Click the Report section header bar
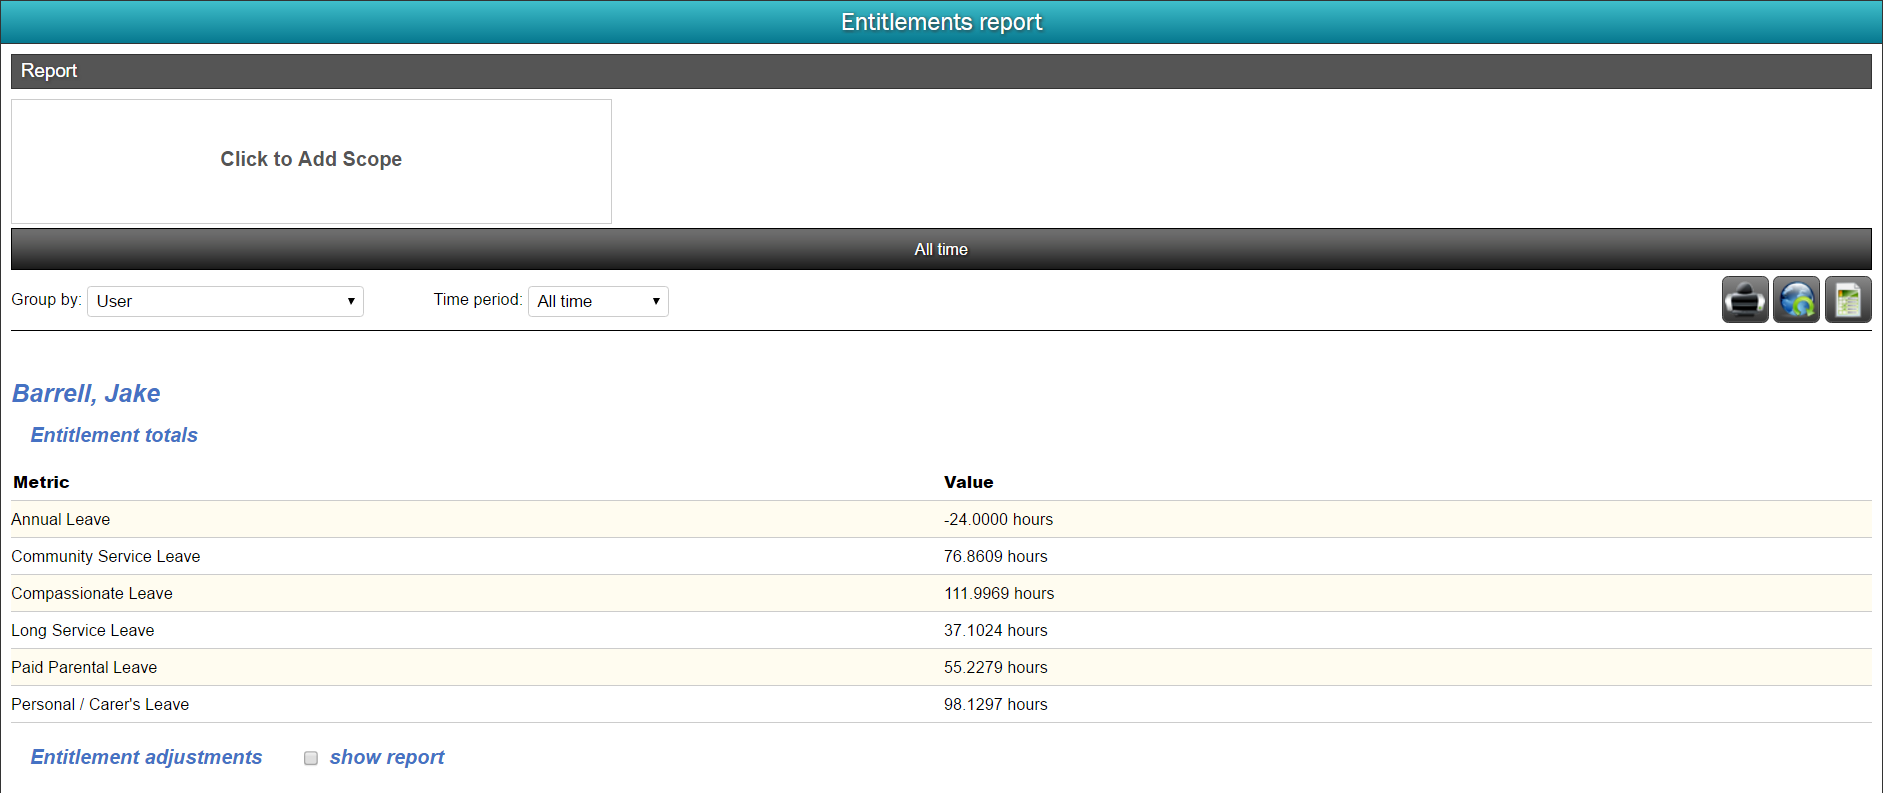Viewport: 1883px width, 793px height. pyautogui.click(x=941, y=71)
